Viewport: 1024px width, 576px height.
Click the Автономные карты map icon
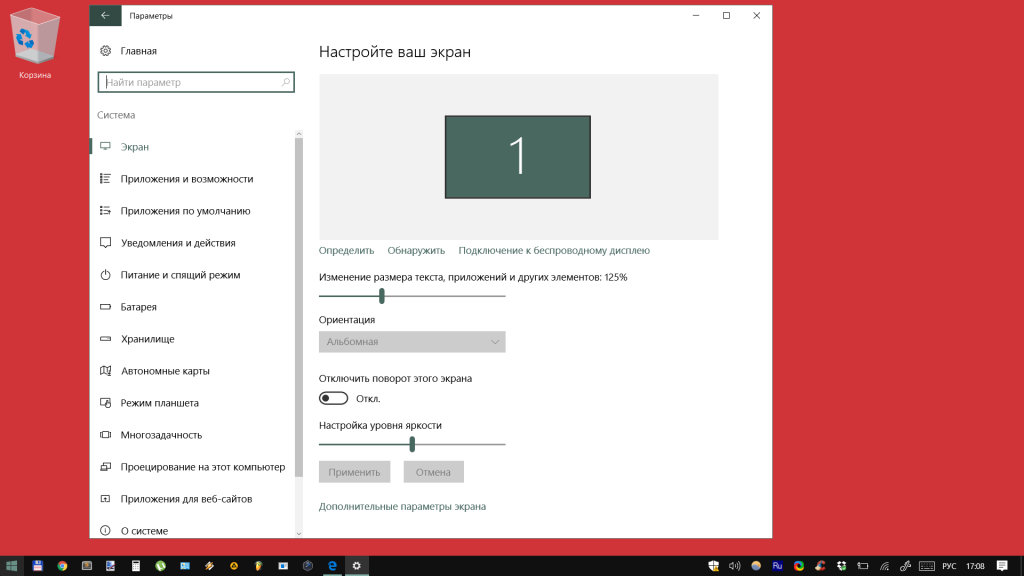(x=105, y=371)
